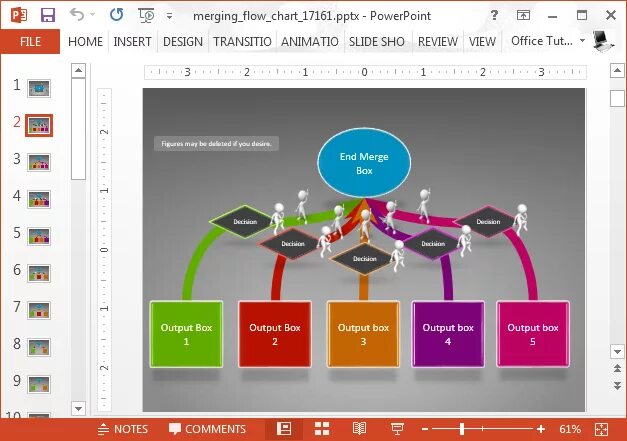
Task: Open zoom dialog via 61% level
Action: [569, 429]
